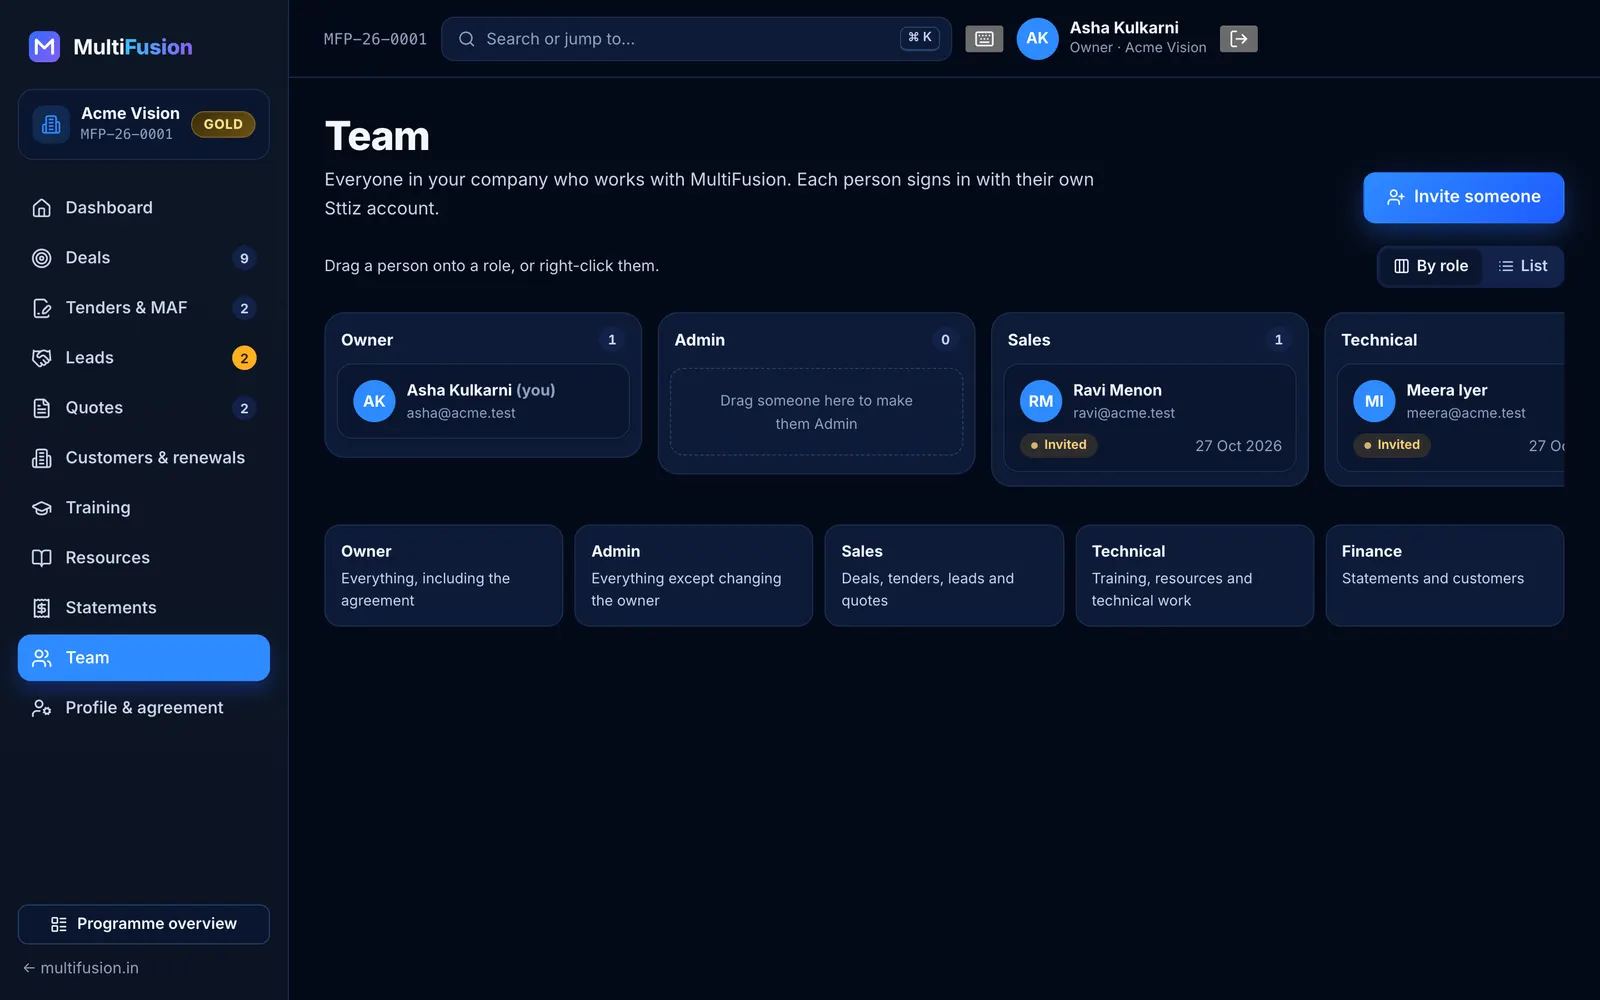
Task: Open Profile & agreement
Action: [144, 708]
